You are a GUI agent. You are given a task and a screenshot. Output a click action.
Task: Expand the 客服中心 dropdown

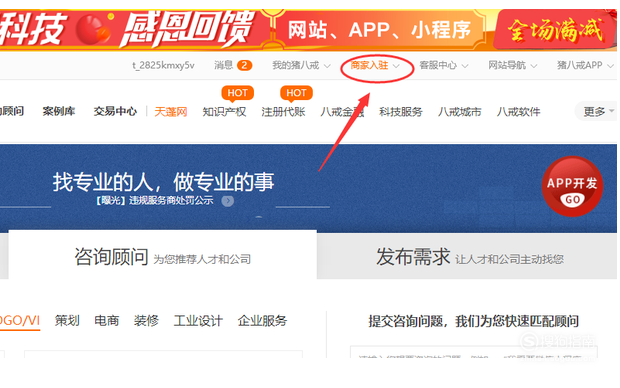[444, 65]
